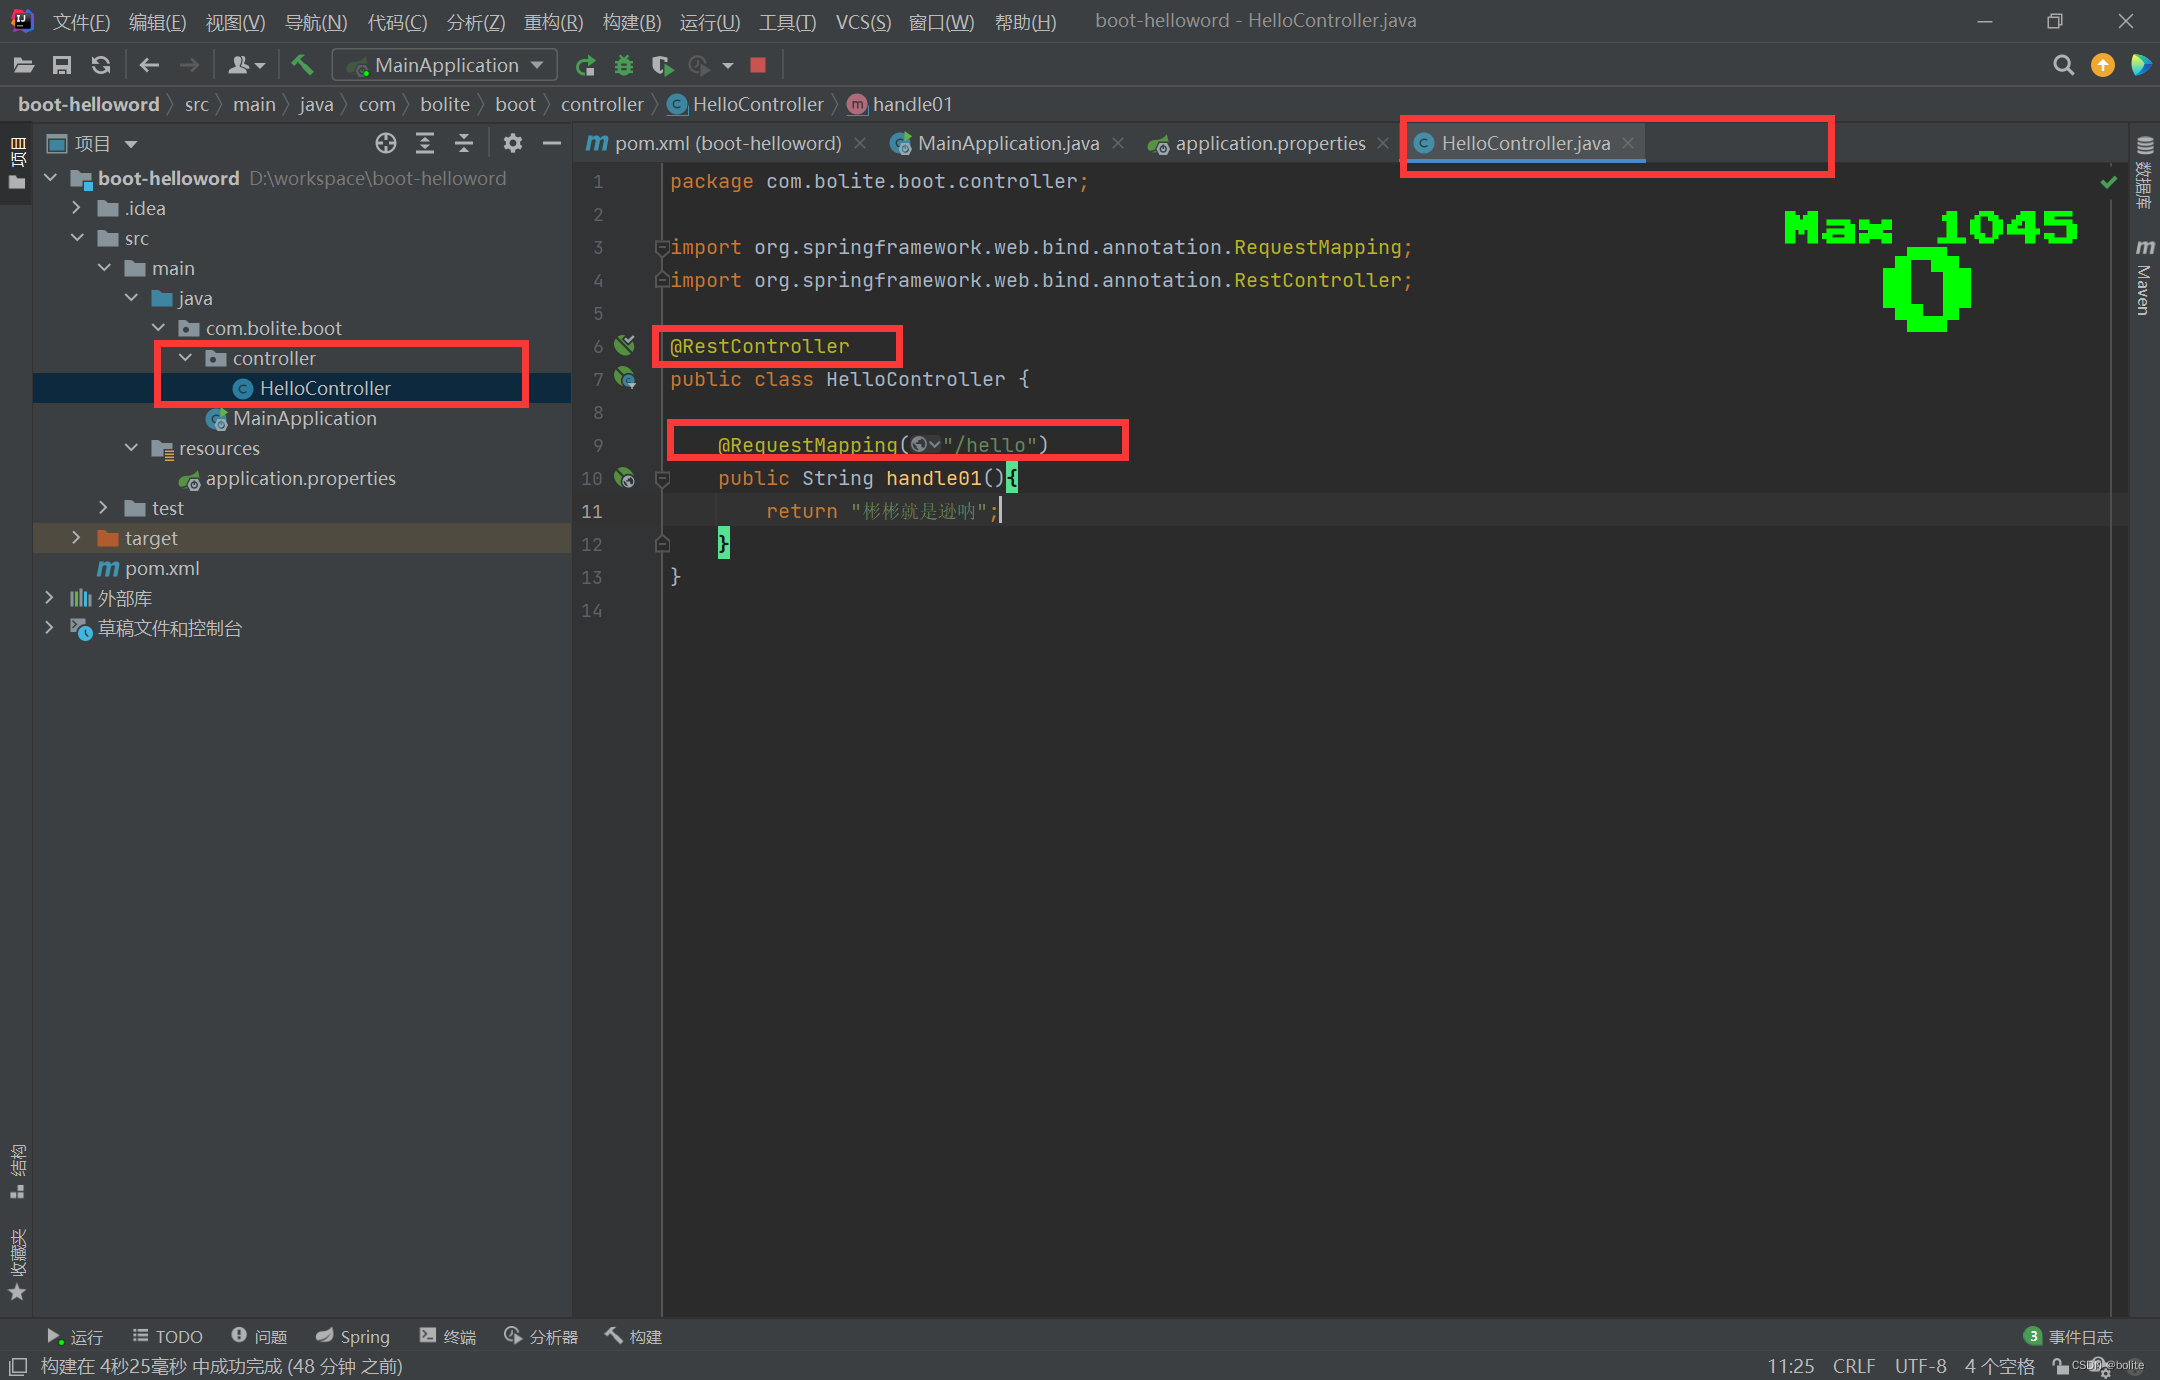
Task: Open Search Everywhere magnifier icon
Action: [x=2063, y=66]
